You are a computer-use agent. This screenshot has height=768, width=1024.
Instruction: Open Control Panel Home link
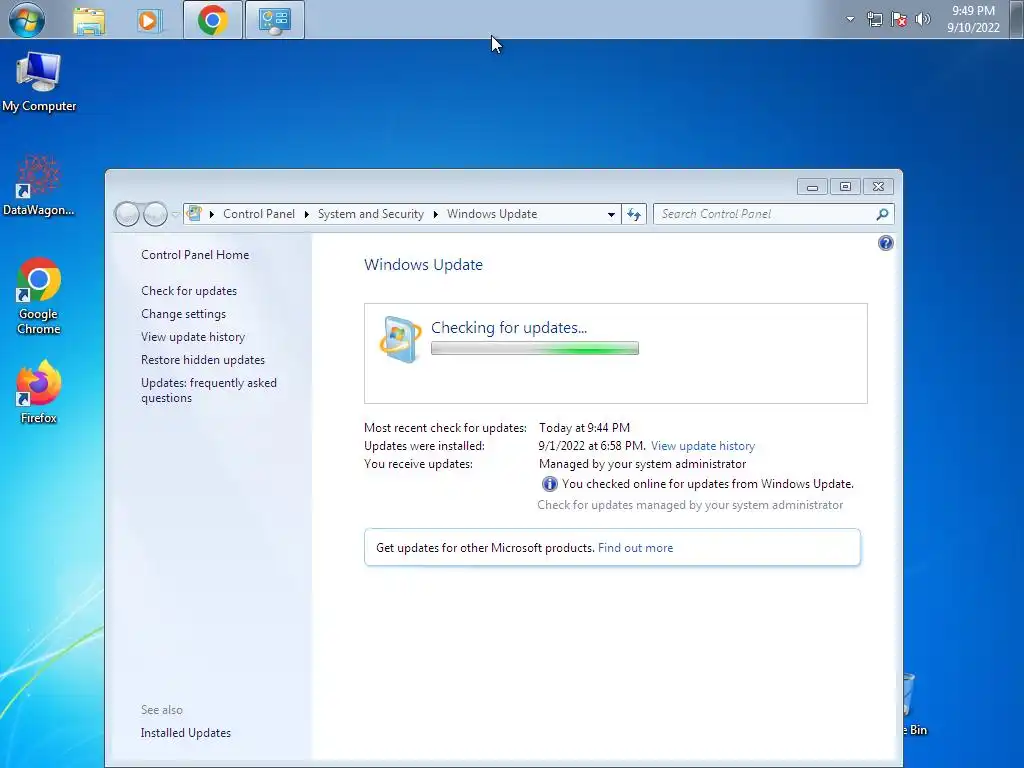(x=195, y=255)
